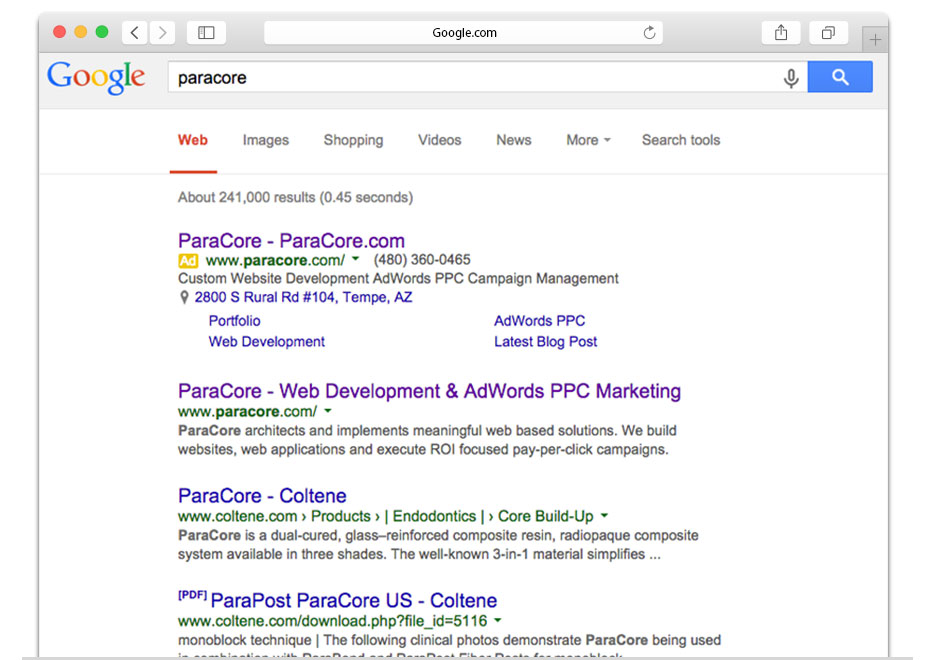
Task: Reload the page using the refresh icon
Action: 649,33
